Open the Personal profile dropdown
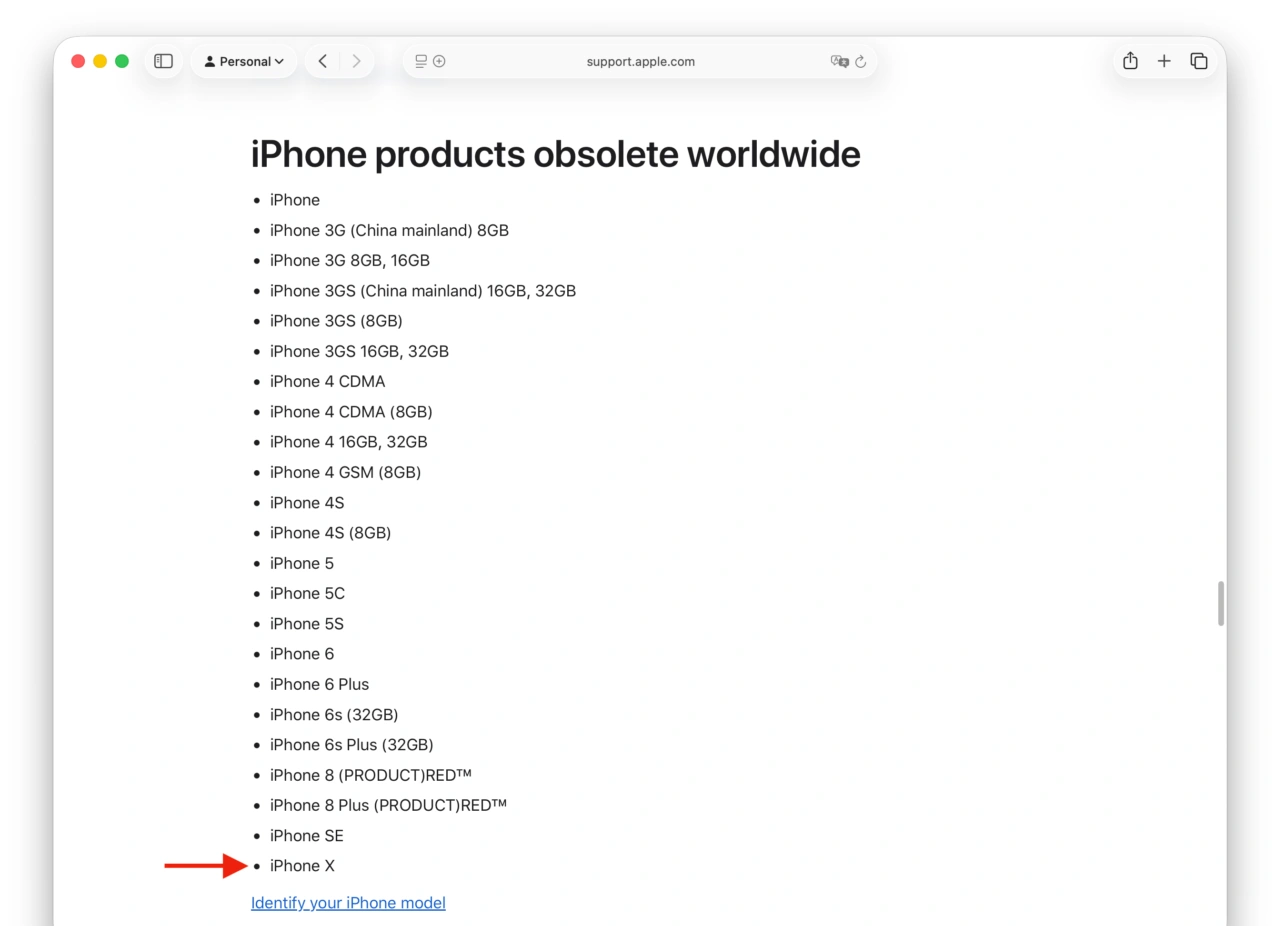 tap(244, 61)
